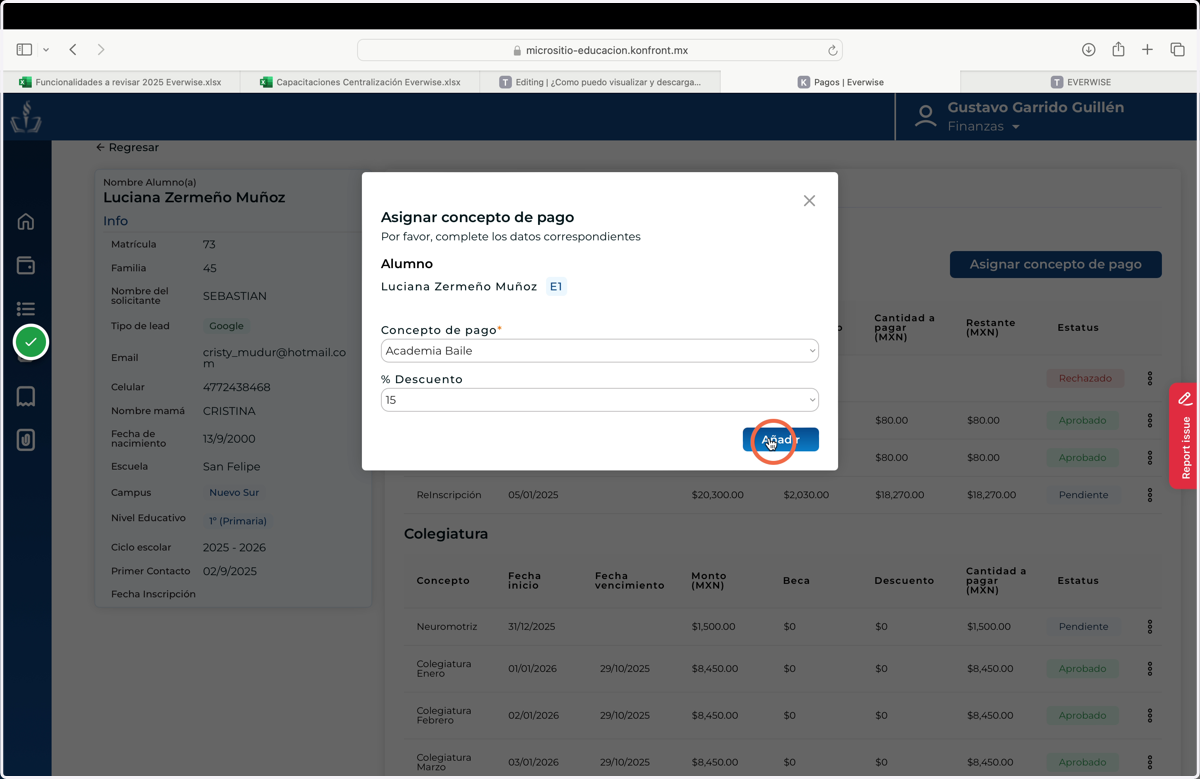Screen dimensions: 1200x779
Task: Click the paperclip attachment sidebar icon
Action: pyautogui.click(x=26, y=440)
